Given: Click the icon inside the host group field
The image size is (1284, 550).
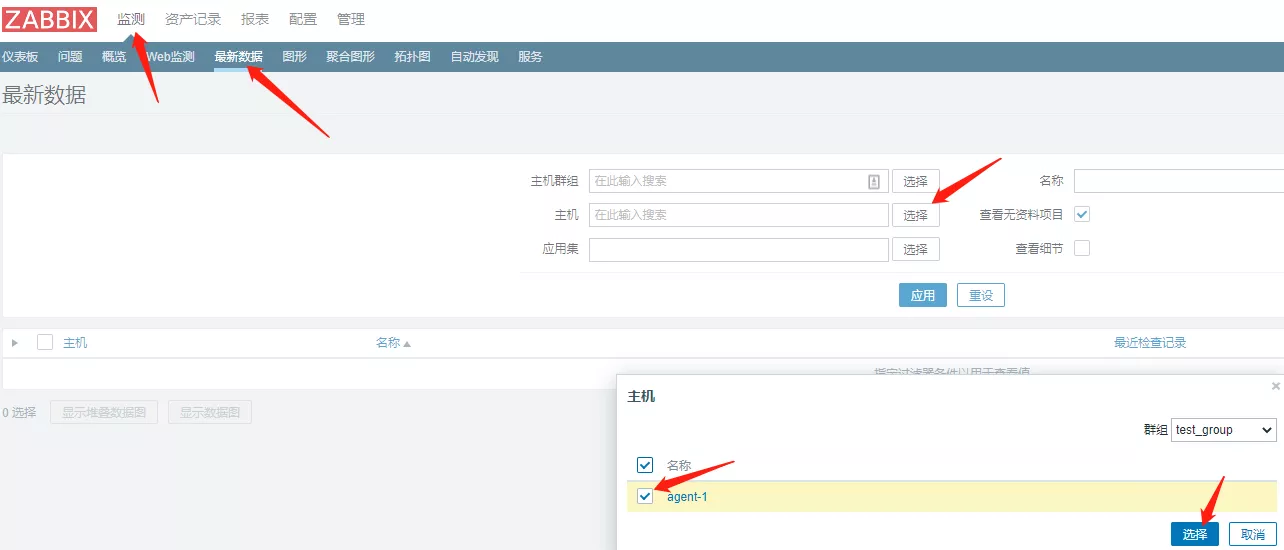Looking at the screenshot, I should 873,181.
